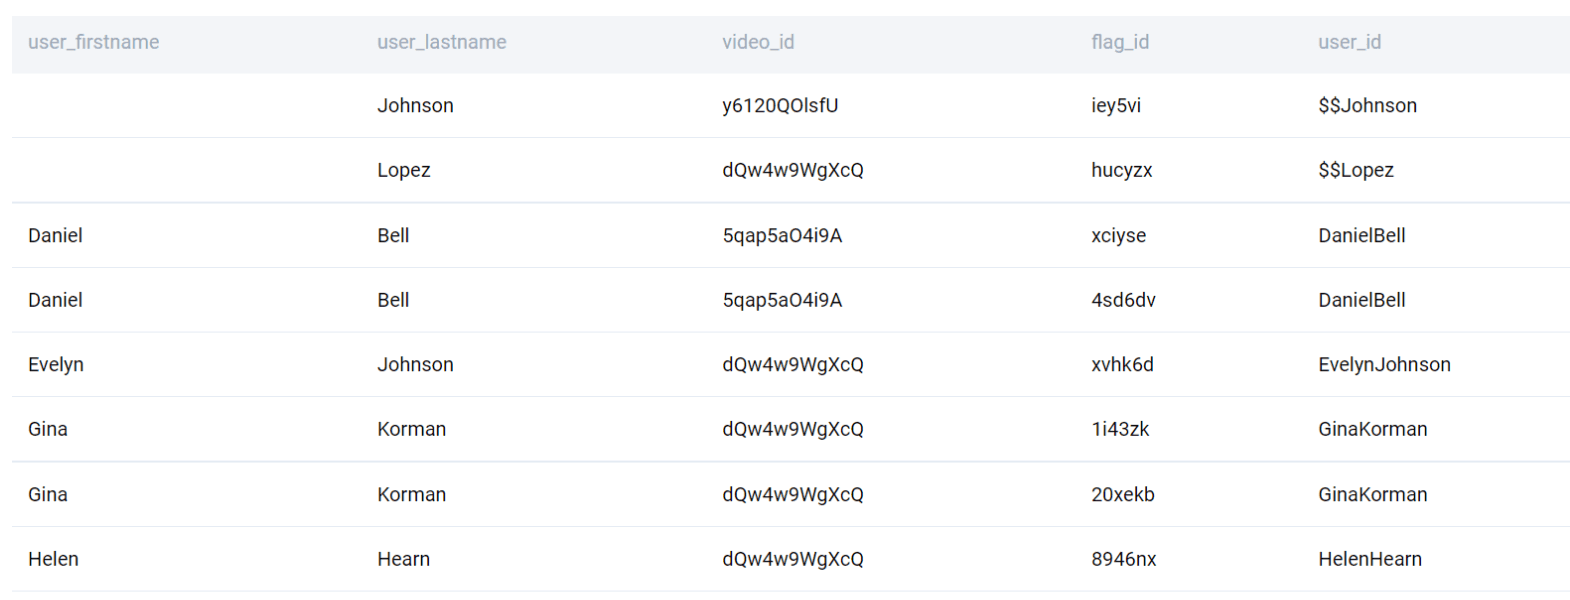This screenshot has height=600, width=1570.
Task: Click flag ID xvhk6d
Action: (x=1122, y=365)
